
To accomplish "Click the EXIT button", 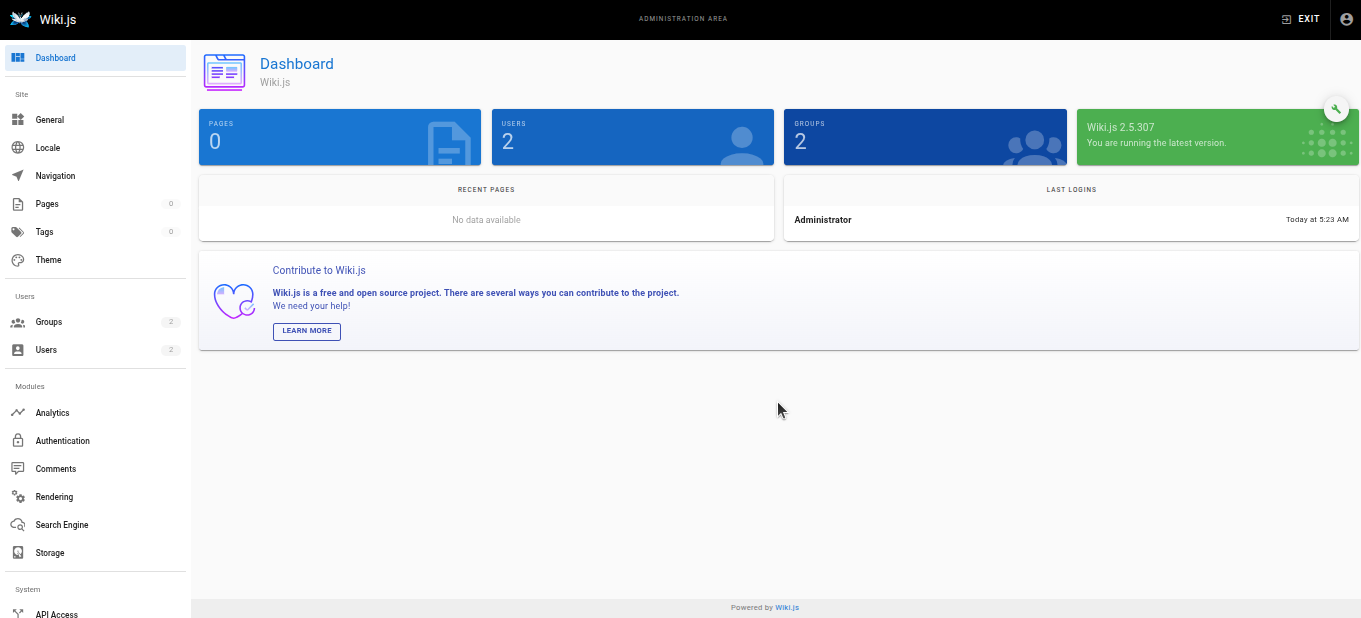I will 1300,19.
